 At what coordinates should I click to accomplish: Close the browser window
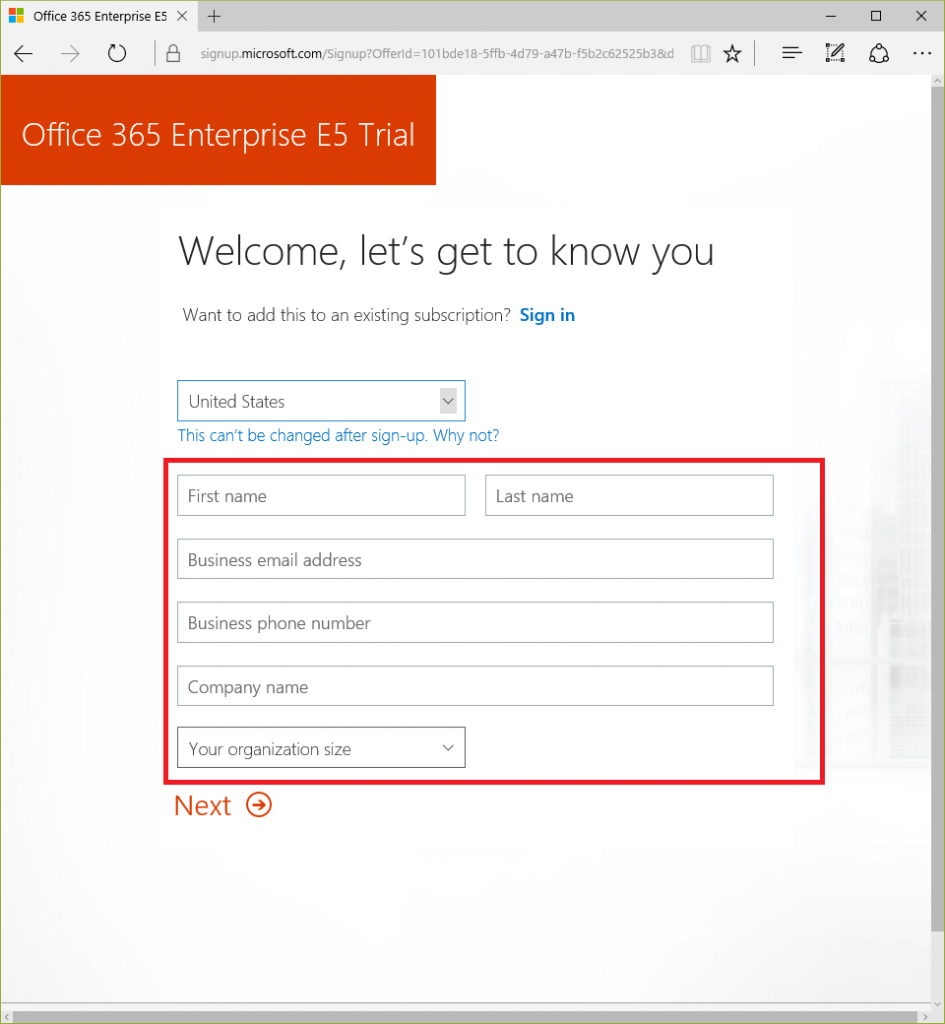tap(921, 16)
